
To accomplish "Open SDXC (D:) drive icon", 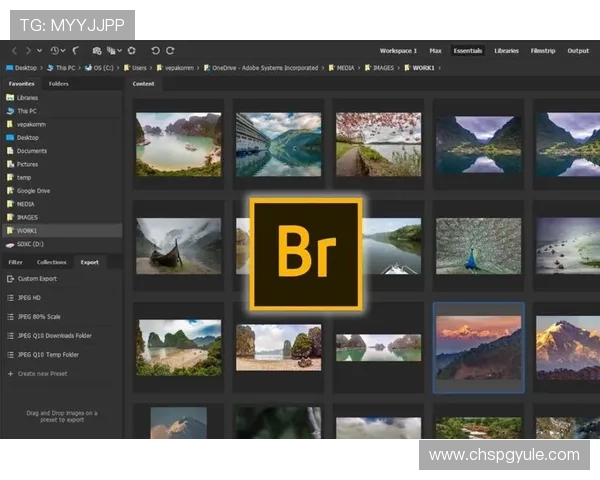I will [x=10, y=244].
